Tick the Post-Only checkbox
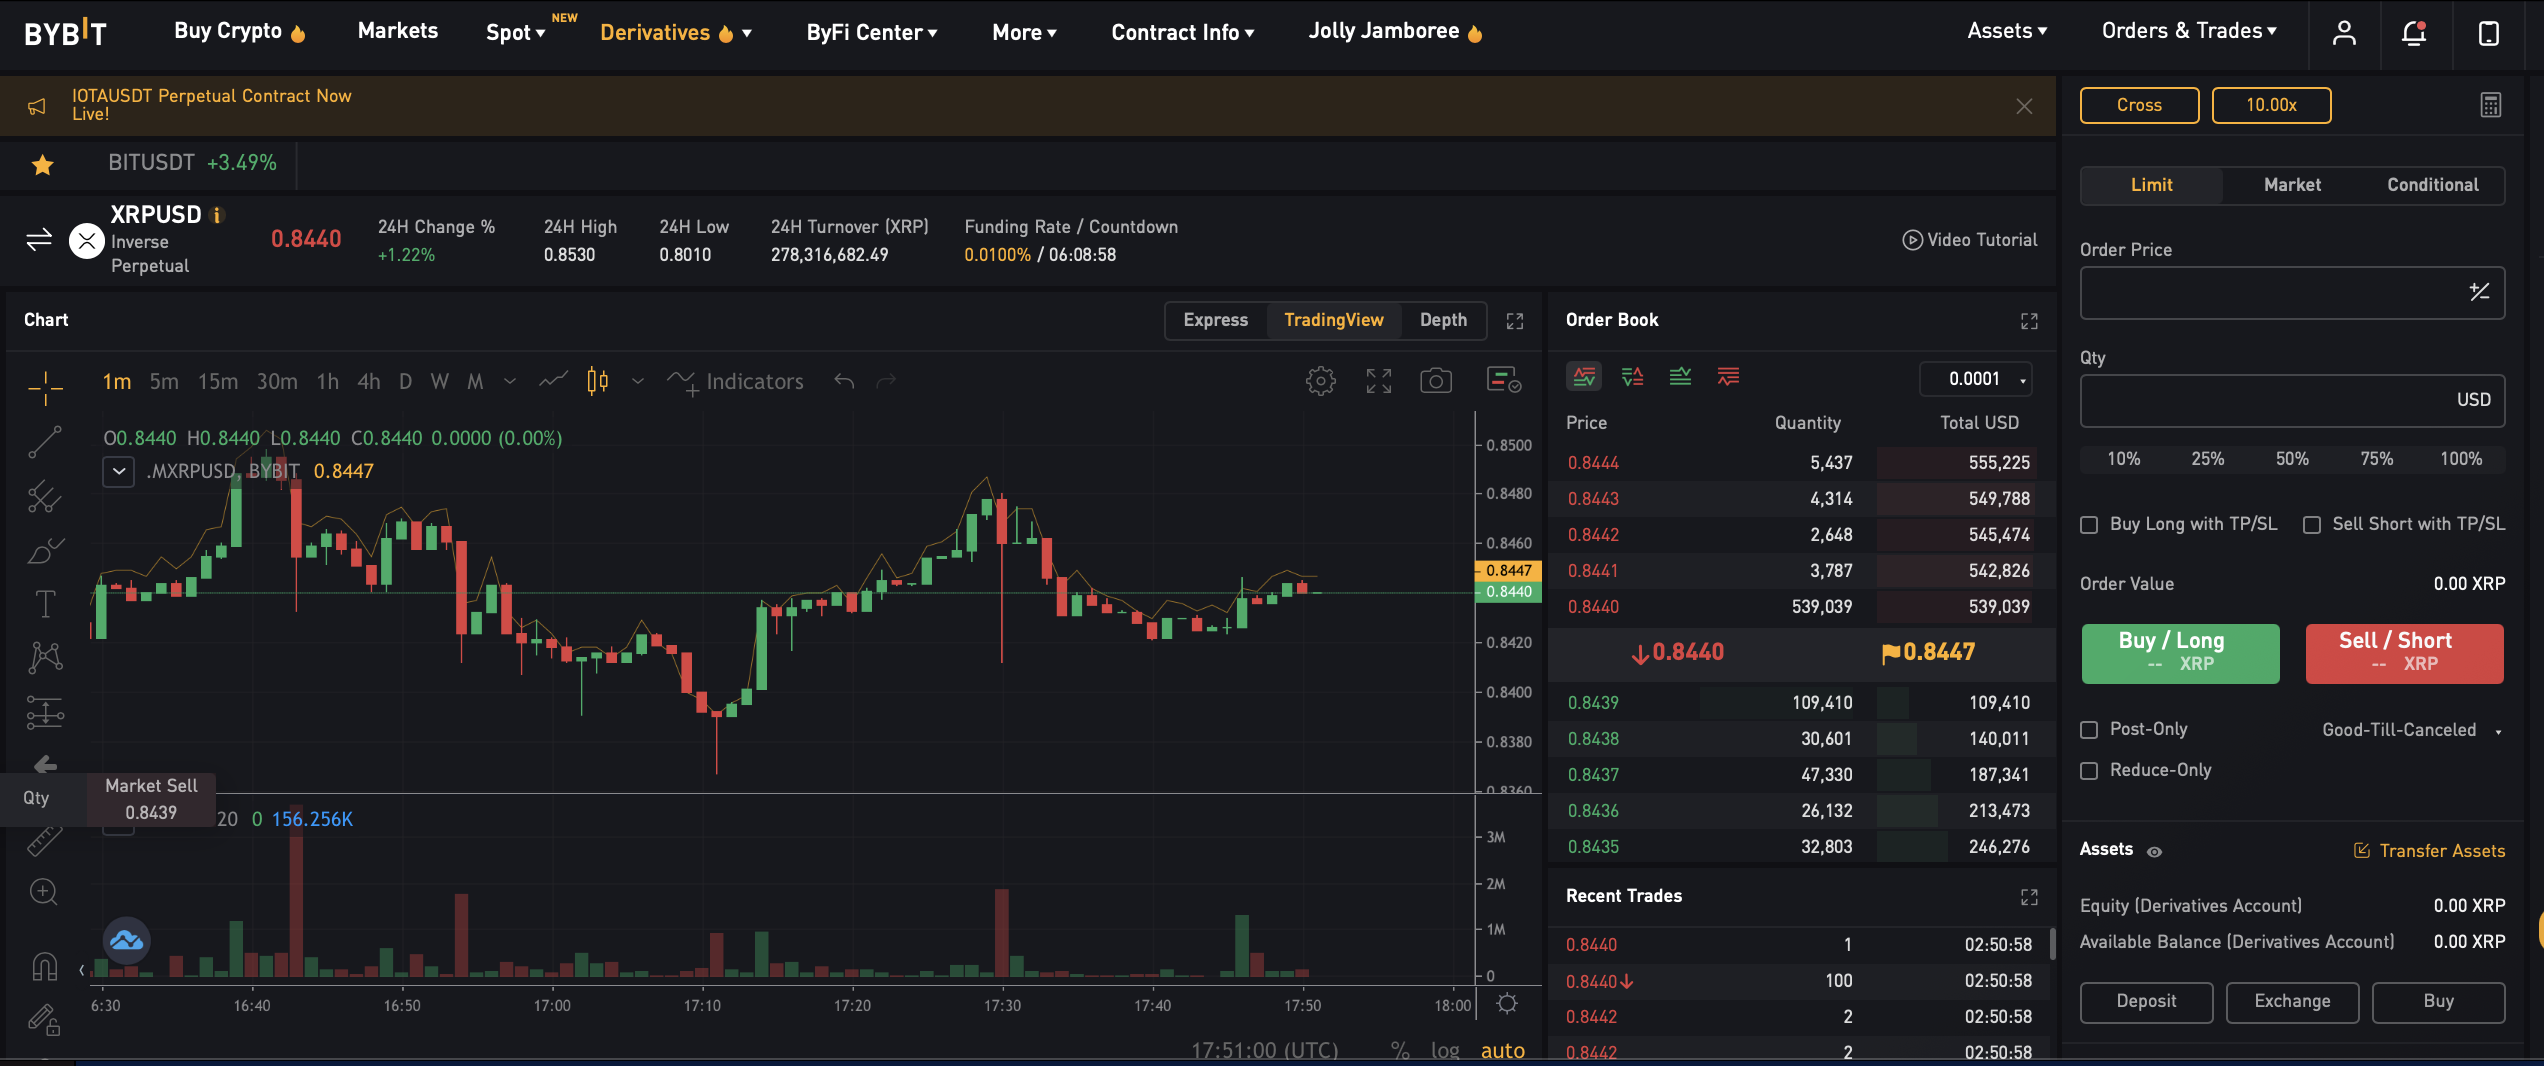2544x1066 pixels. coord(2089,730)
